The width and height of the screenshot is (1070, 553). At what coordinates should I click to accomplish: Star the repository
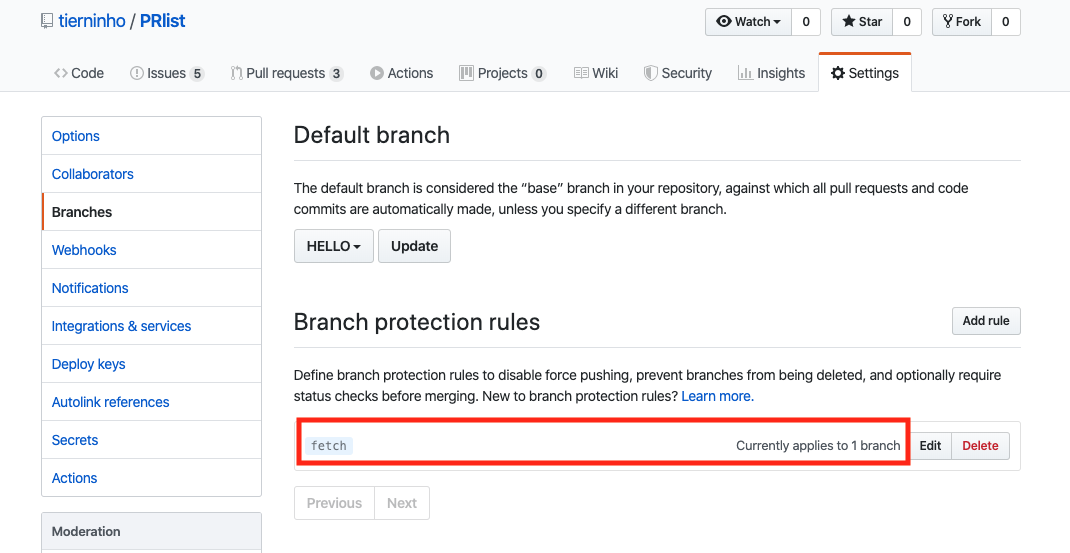[862, 22]
